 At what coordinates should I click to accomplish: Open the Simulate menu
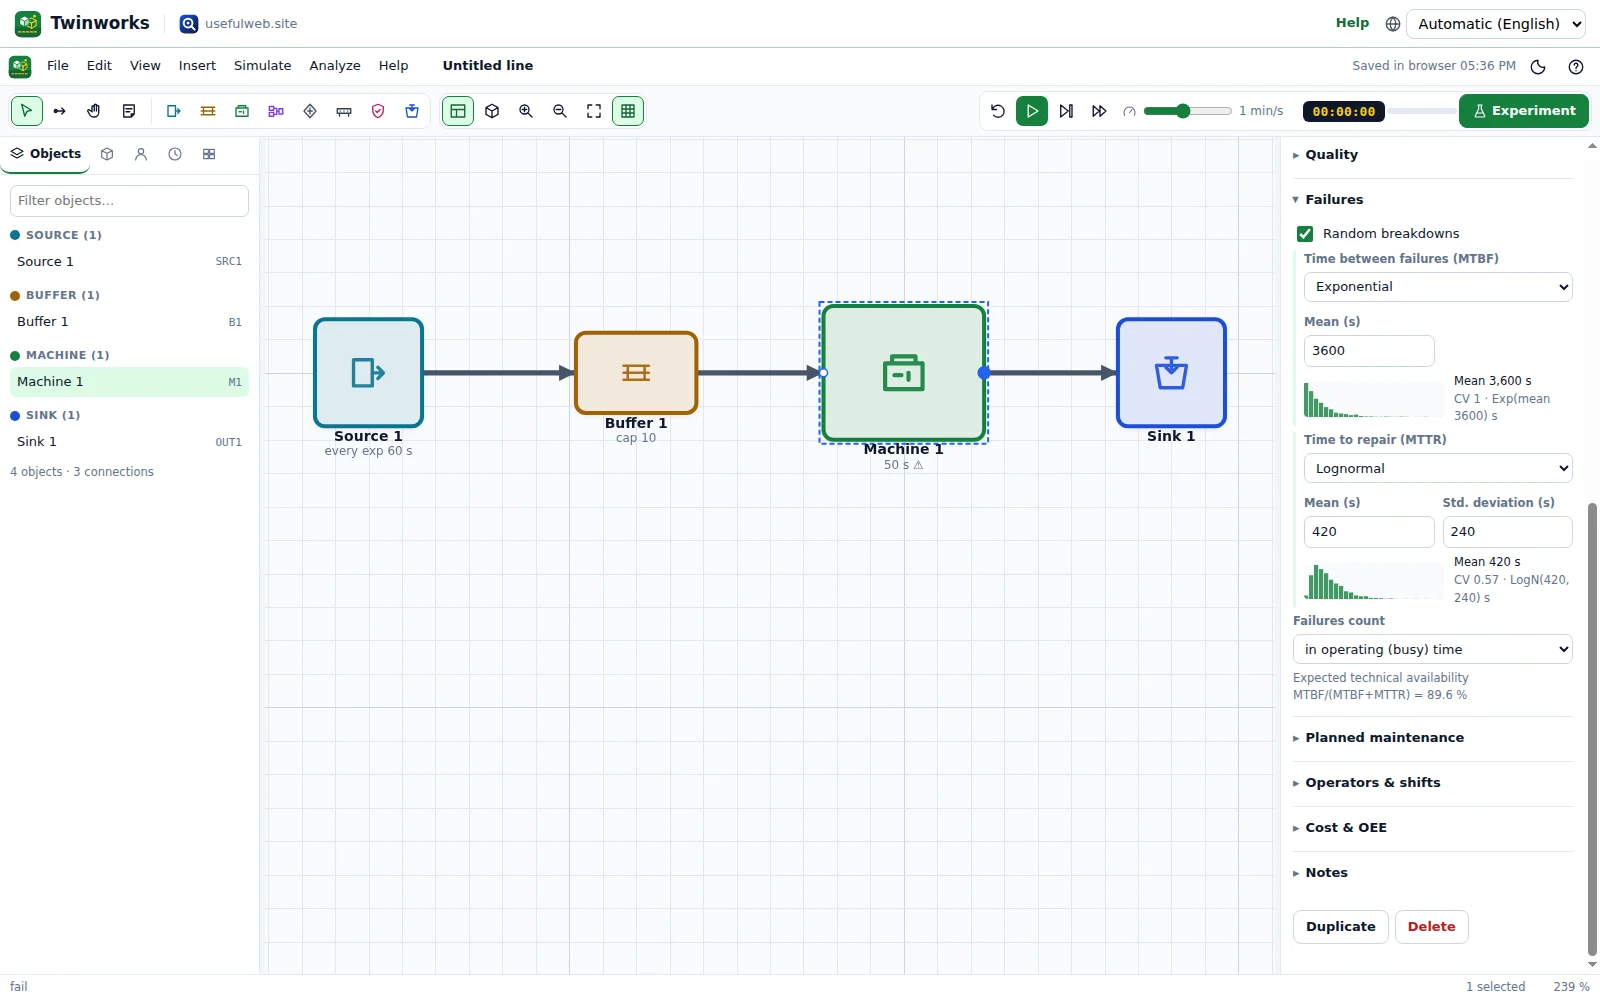[263, 66]
